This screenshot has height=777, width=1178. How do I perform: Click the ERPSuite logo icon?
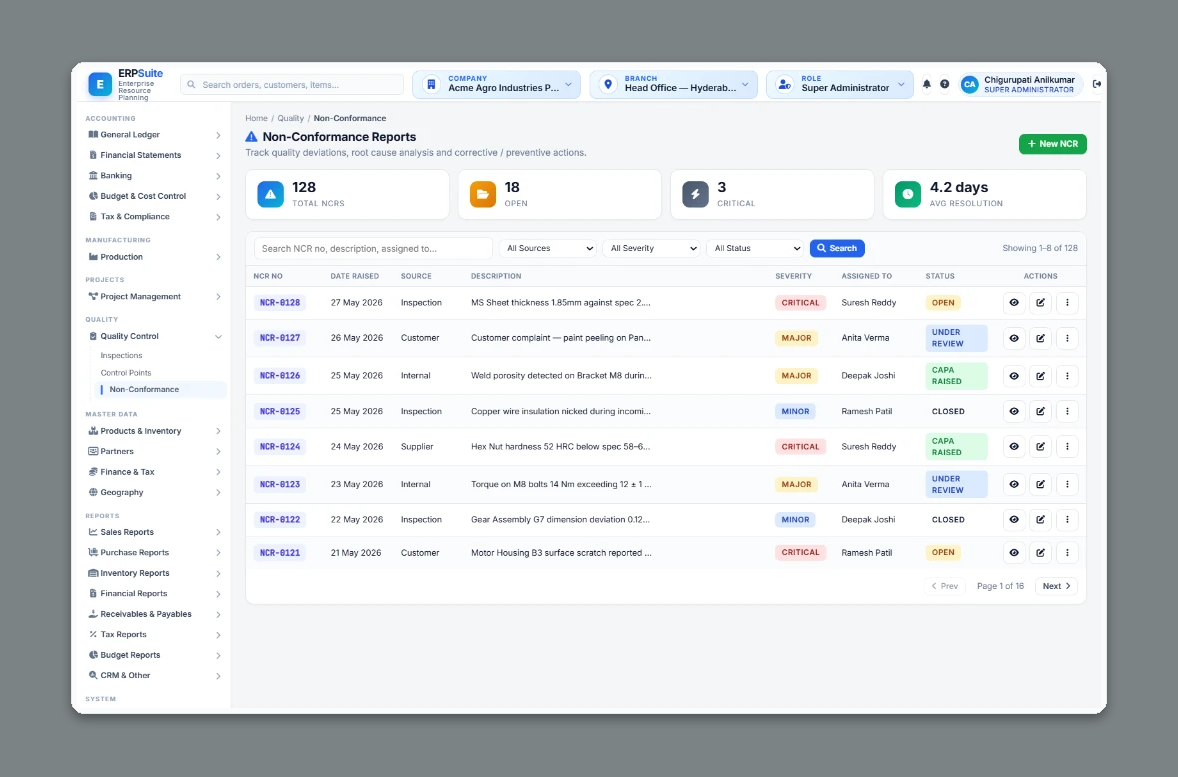tap(100, 84)
